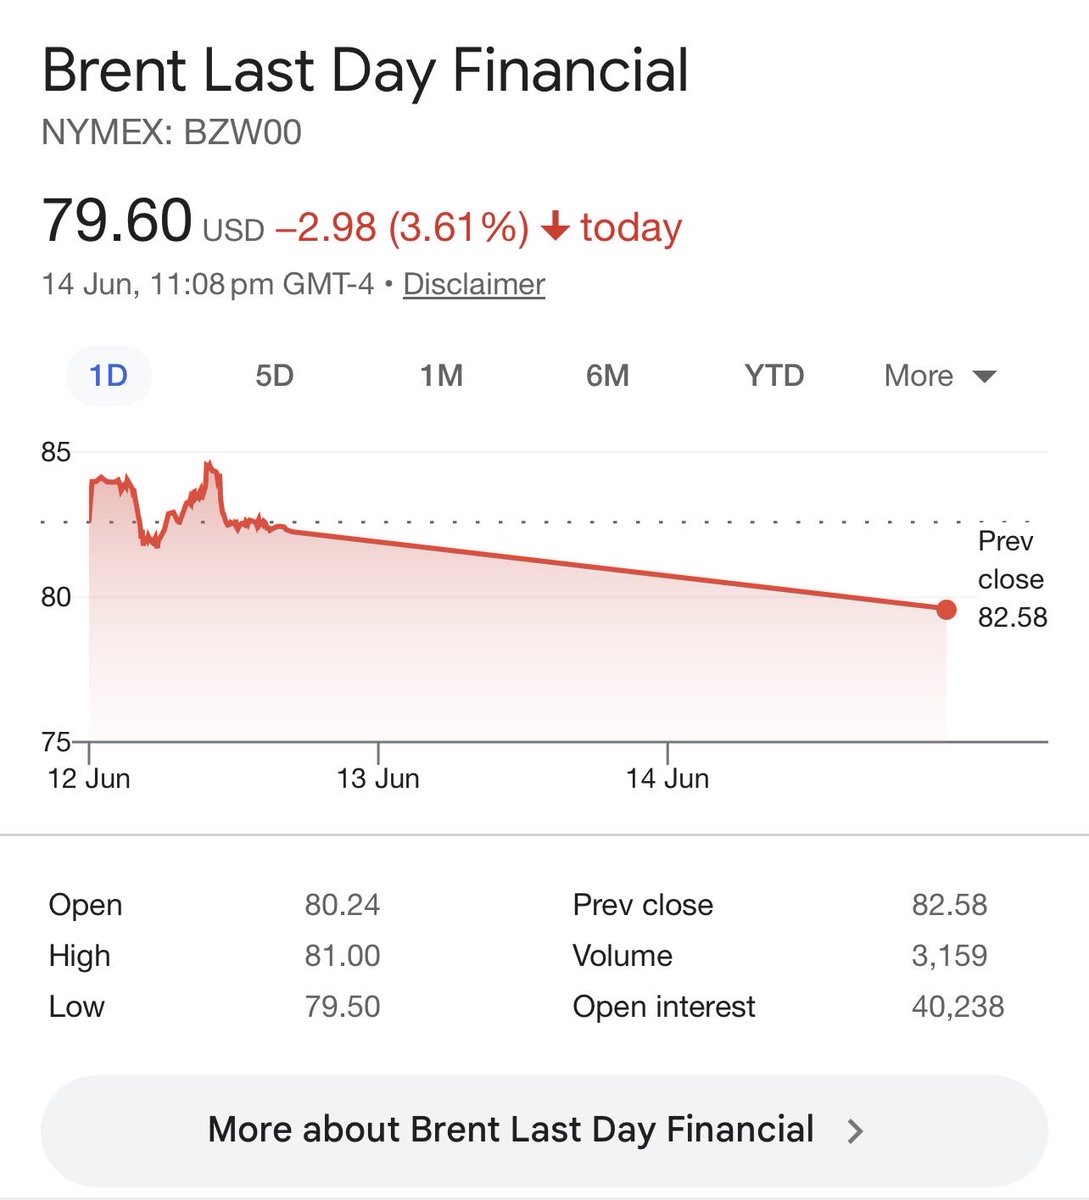Click the dropdown arrow beside More
This screenshot has height=1200, width=1089.
pos(984,377)
